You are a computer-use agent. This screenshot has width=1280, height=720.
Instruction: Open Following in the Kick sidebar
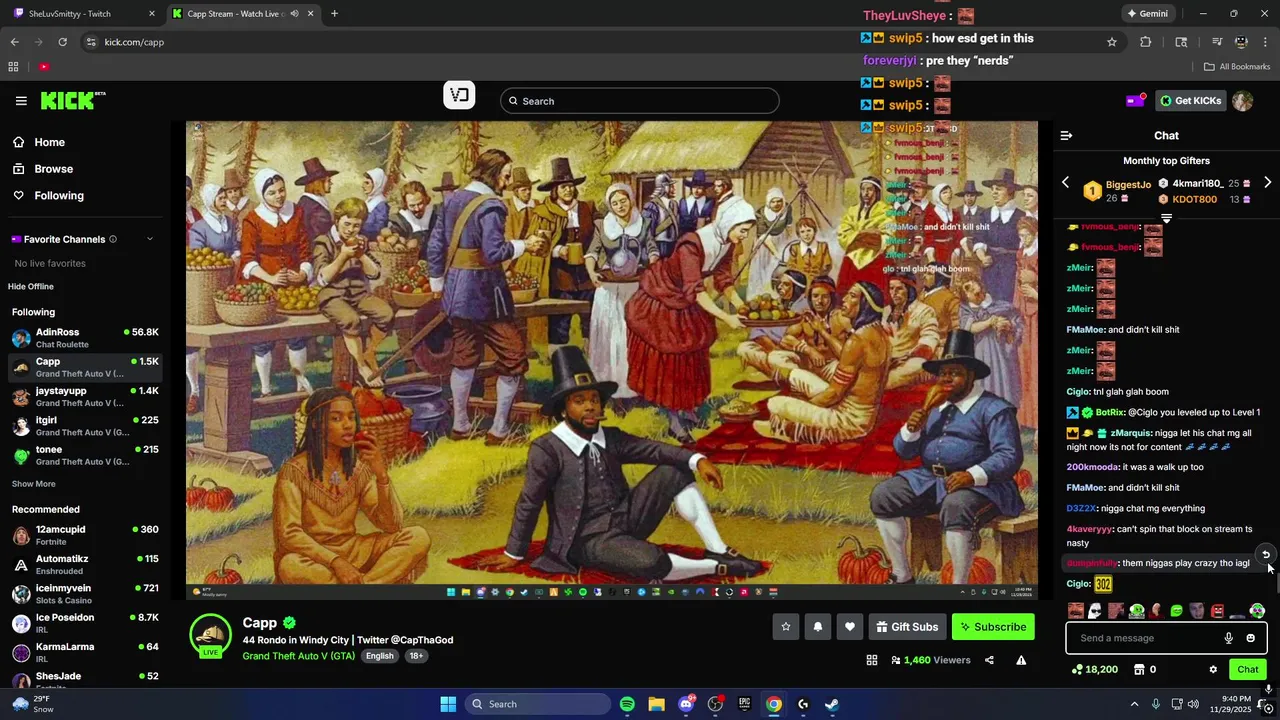pyautogui.click(x=59, y=196)
